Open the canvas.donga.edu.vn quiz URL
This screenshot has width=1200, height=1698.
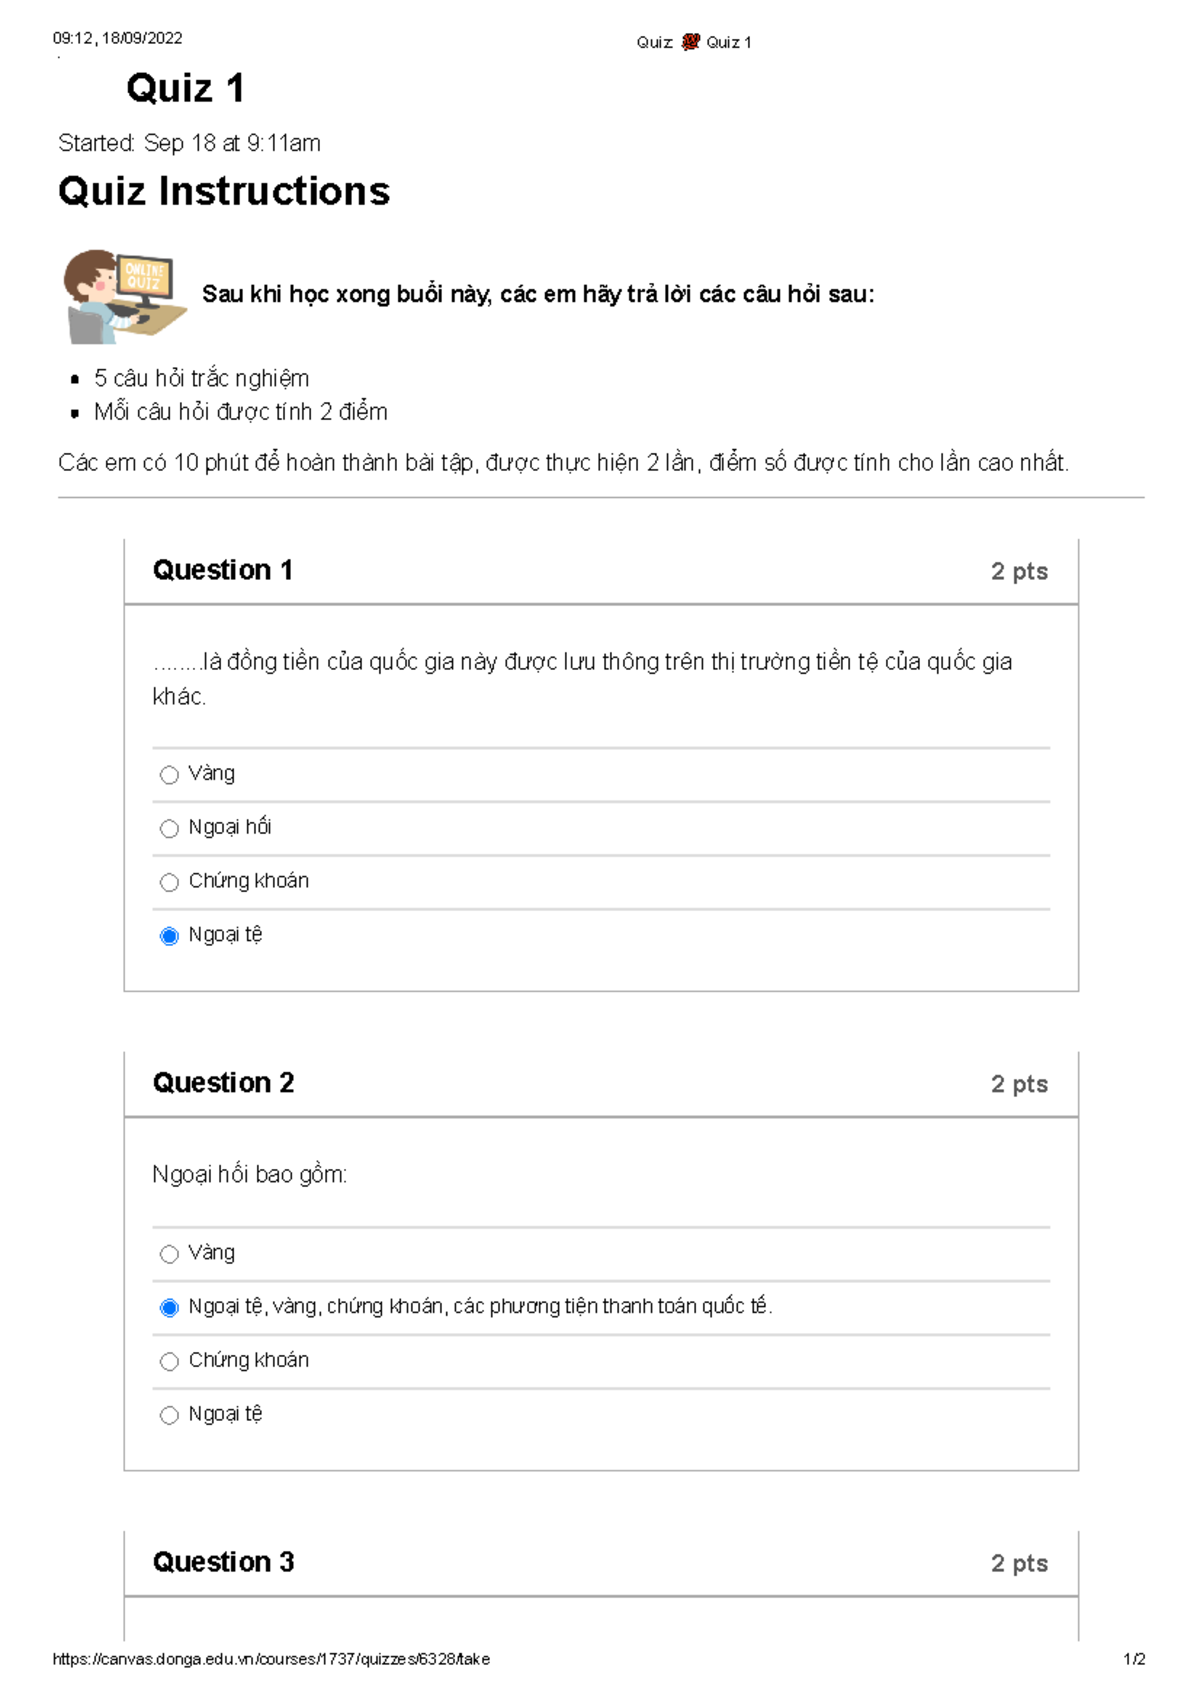271,1659
